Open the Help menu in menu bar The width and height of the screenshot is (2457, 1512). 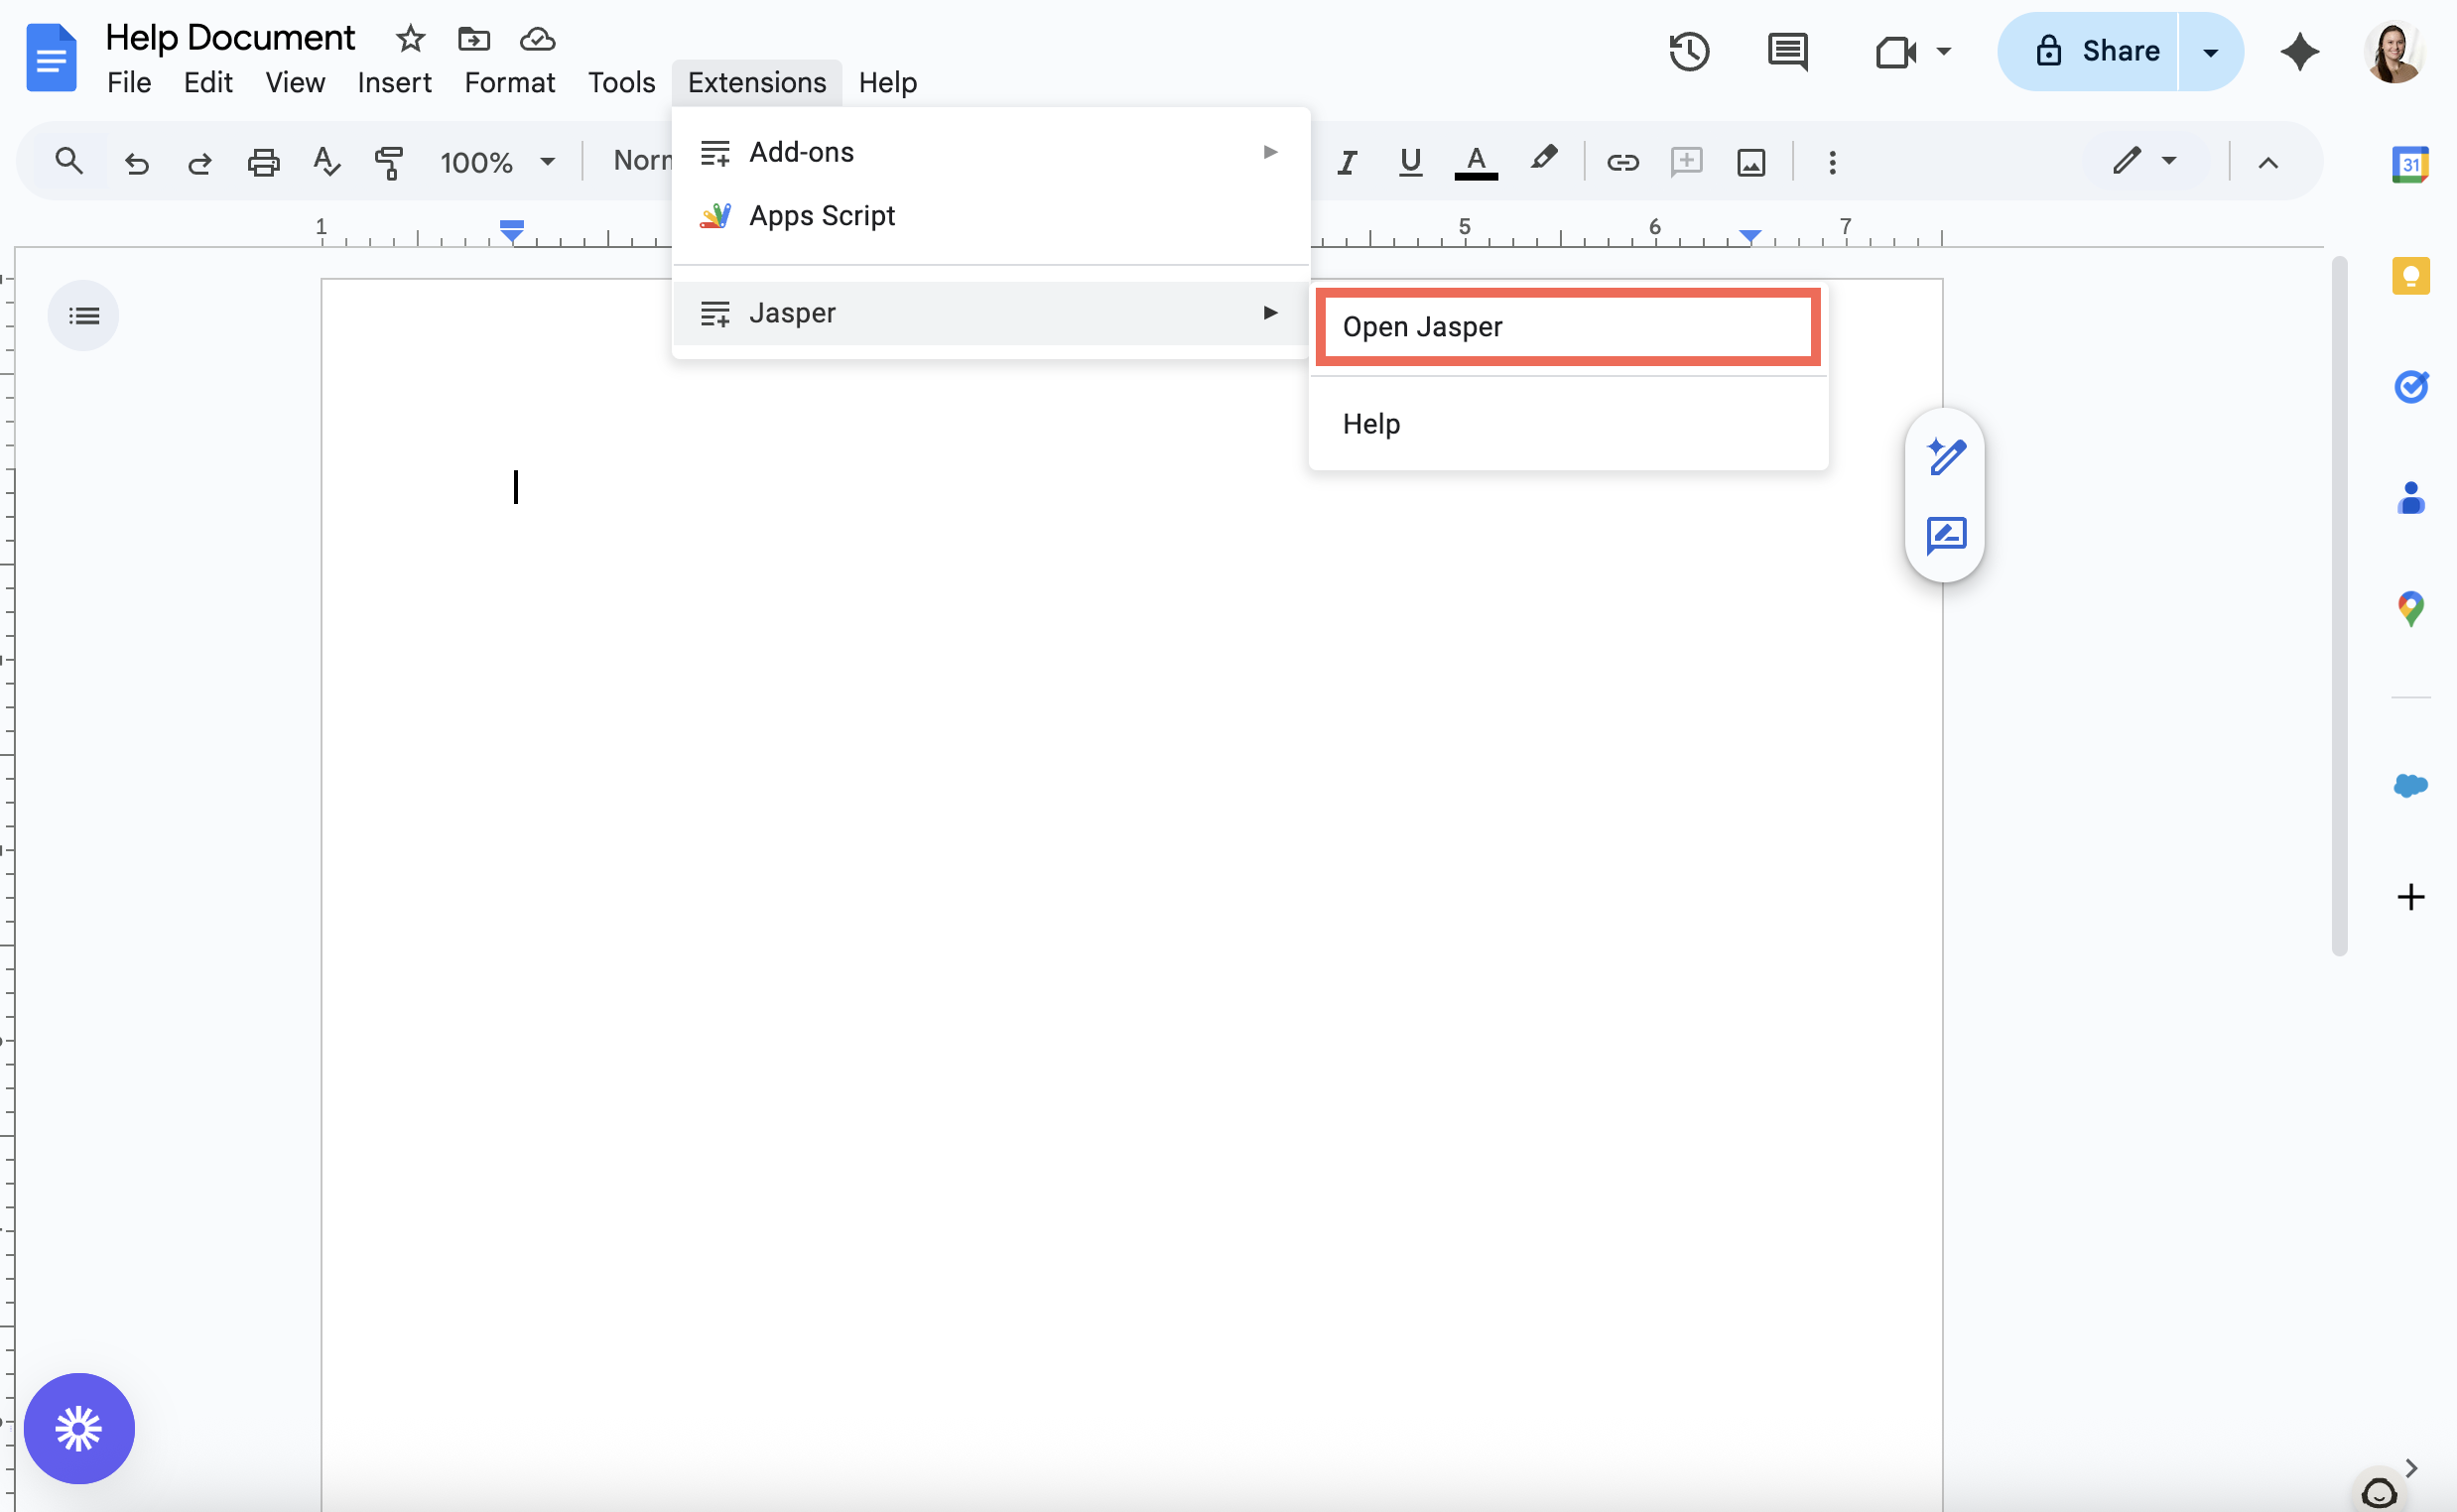[887, 82]
